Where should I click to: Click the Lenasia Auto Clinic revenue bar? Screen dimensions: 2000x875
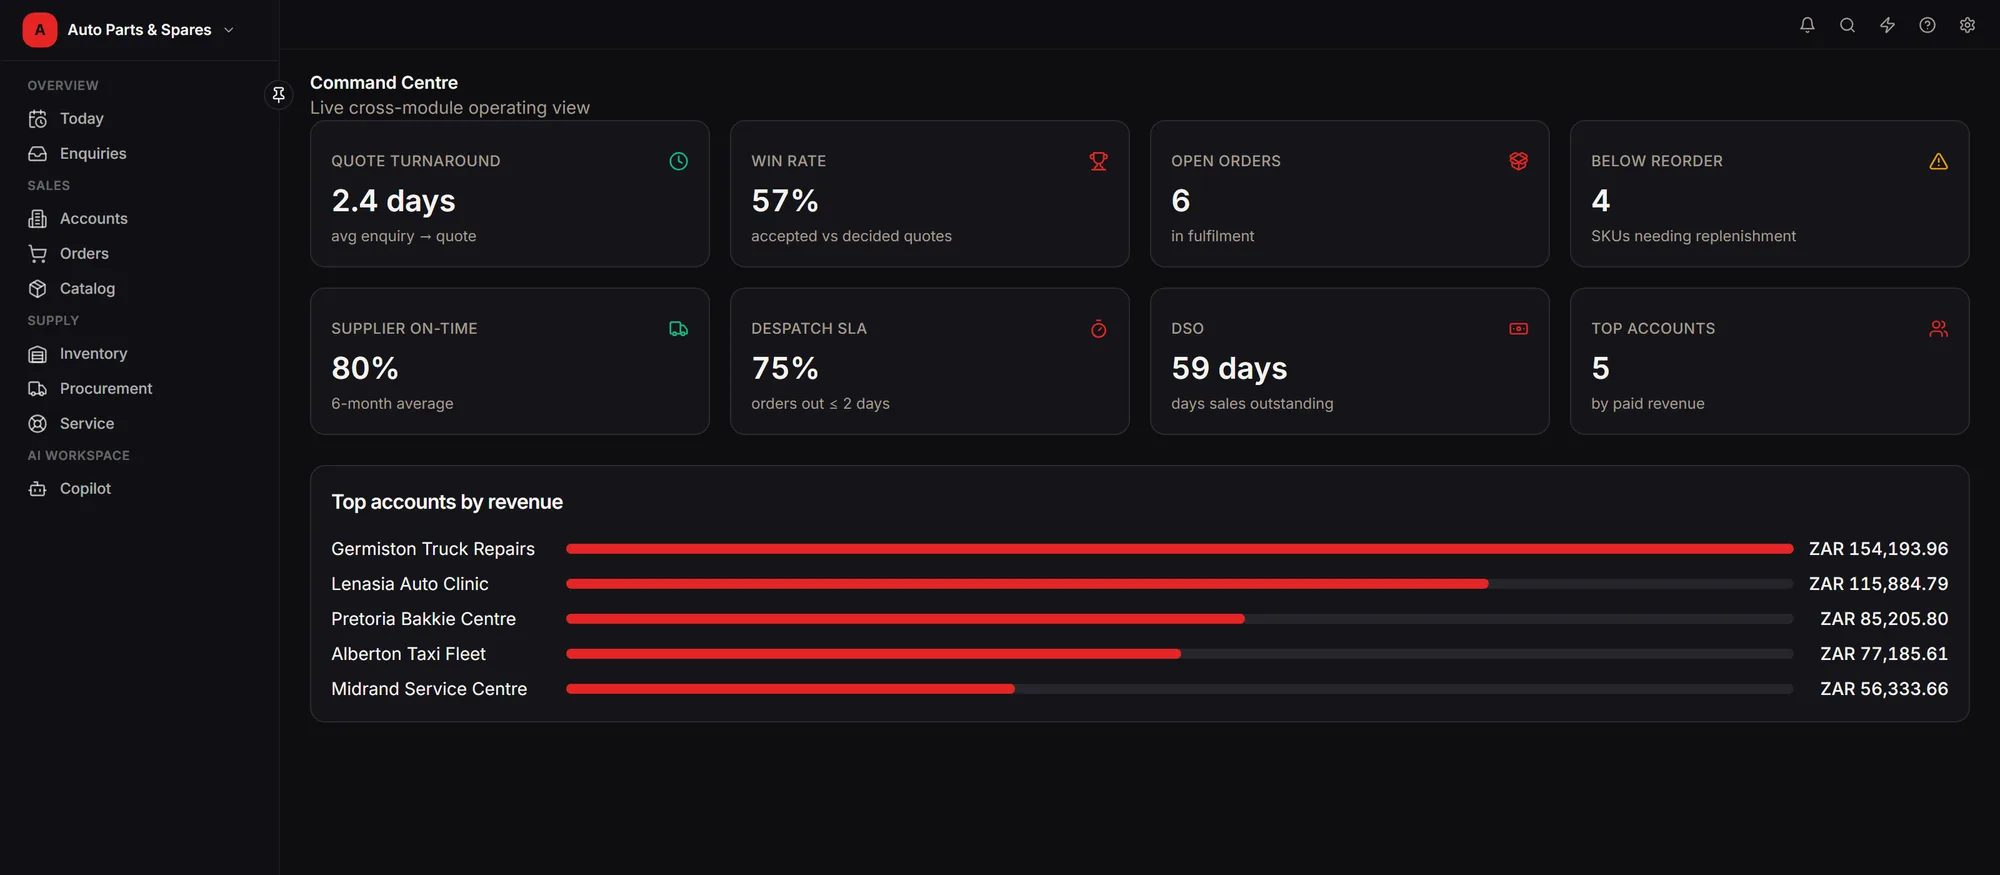point(1179,584)
